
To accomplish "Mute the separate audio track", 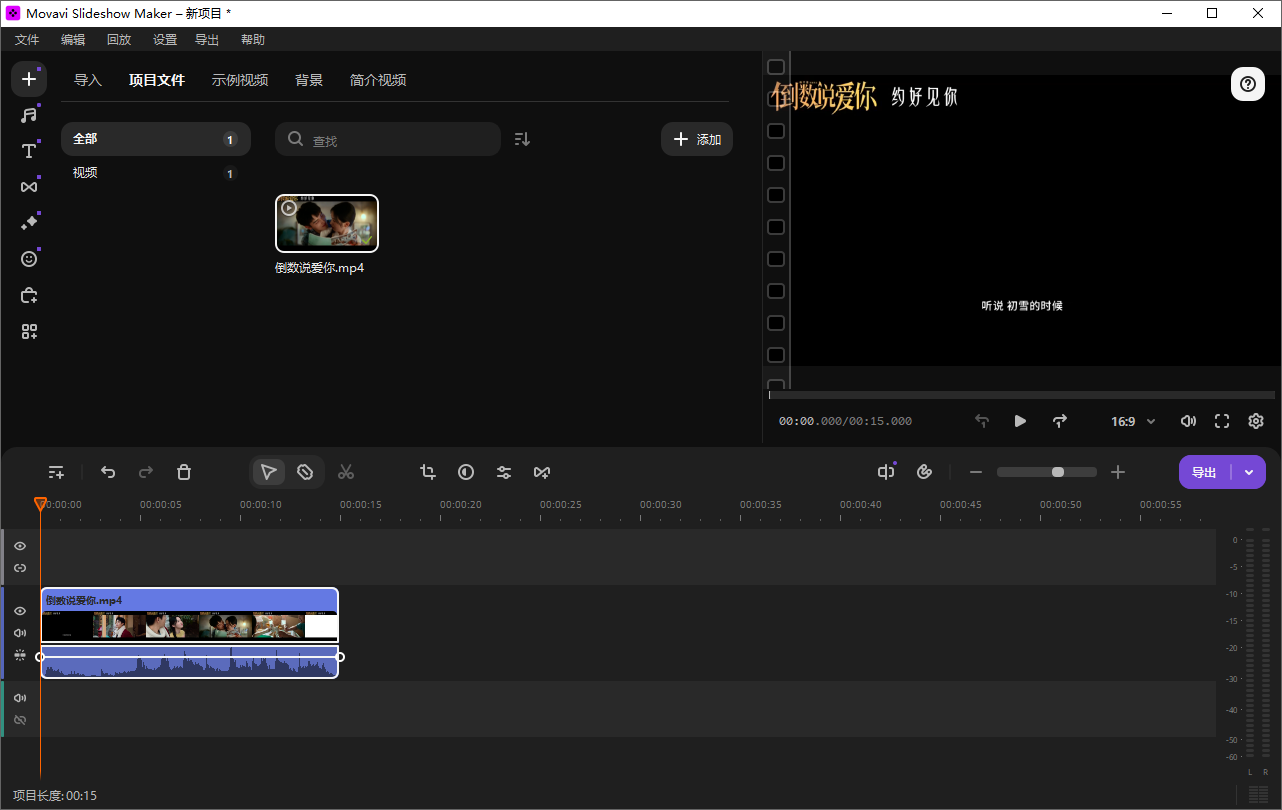I will click(x=20, y=698).
